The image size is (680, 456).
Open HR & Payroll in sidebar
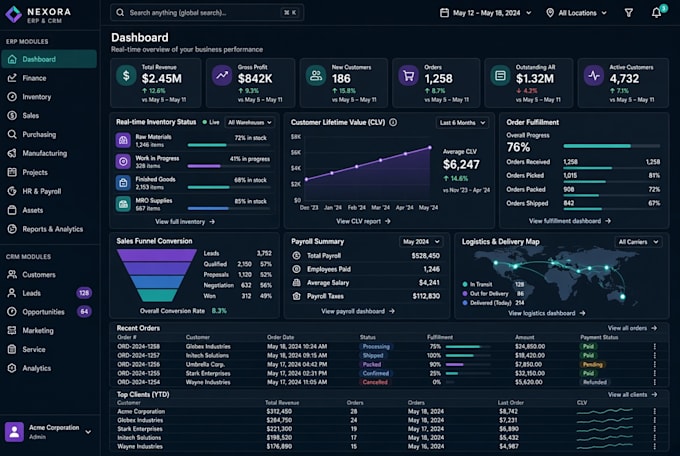click(49, 191)
